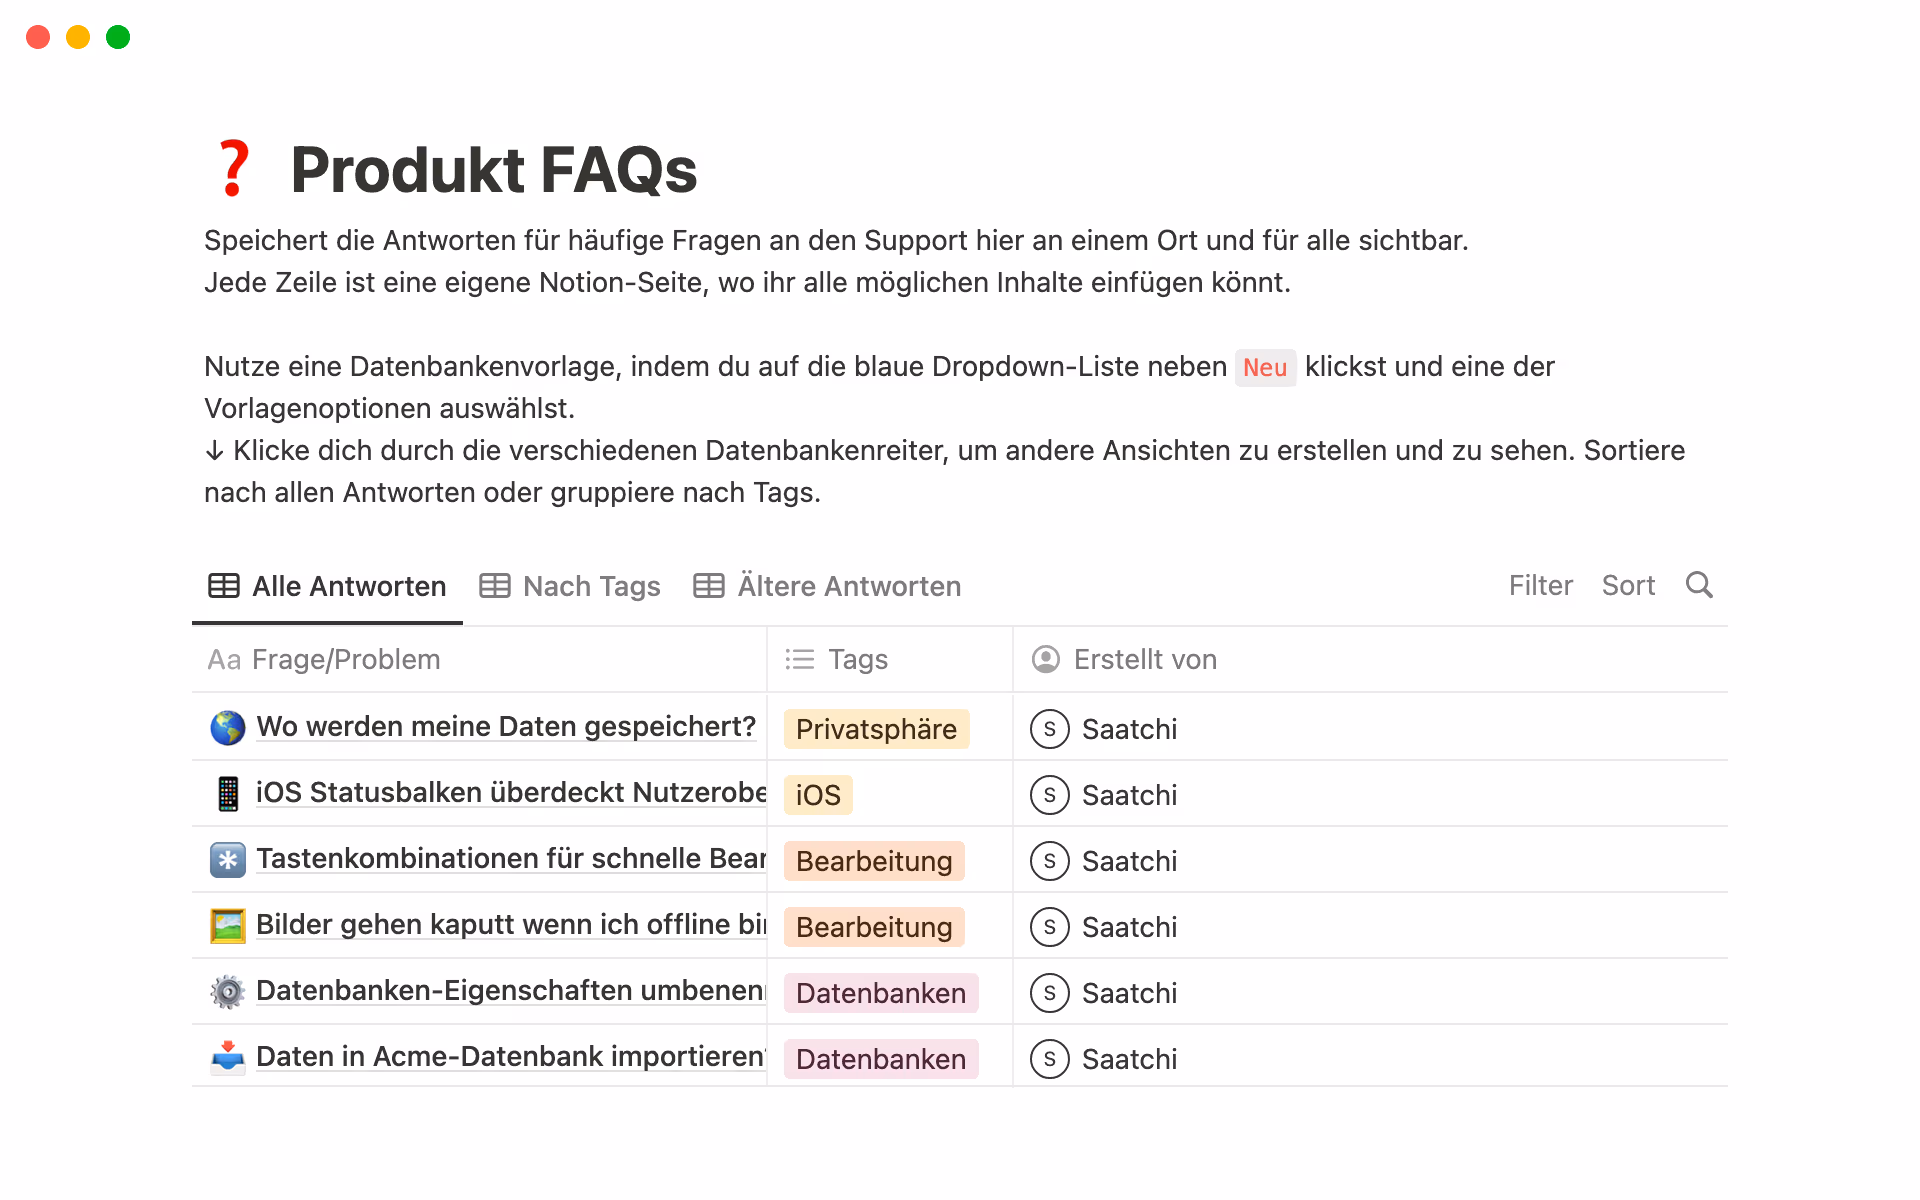Click the inbox icon beside Daten in Acme-Datenbank
1920x1200 pixels.
(x=228, y=1057)
